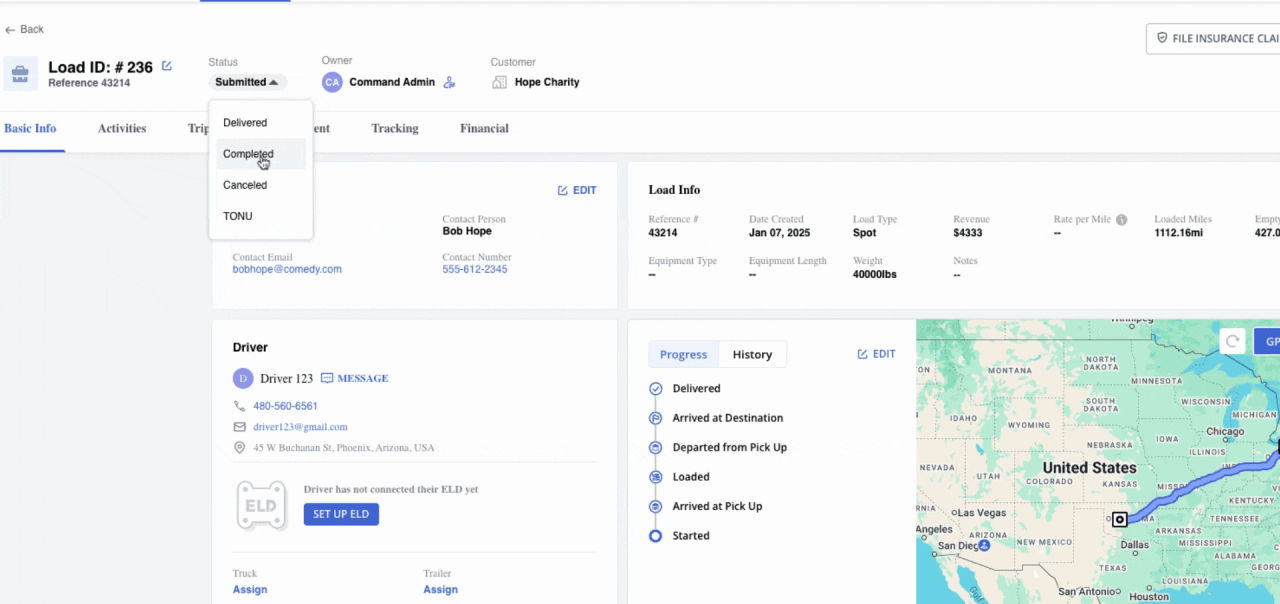
Task: Click the driver avatar icon
Action: tap(243, 378)
